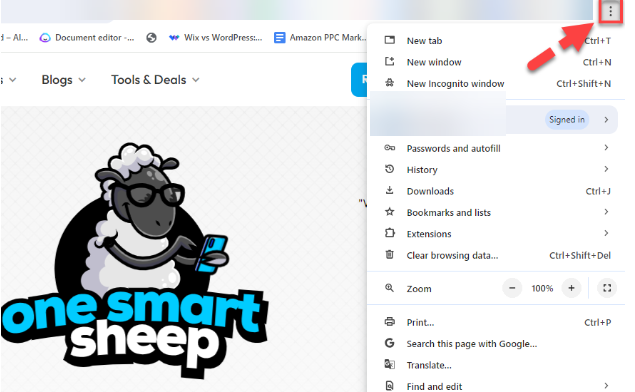Click the Ctrl+Shift+N shortcut text

[x=584, y=84]
